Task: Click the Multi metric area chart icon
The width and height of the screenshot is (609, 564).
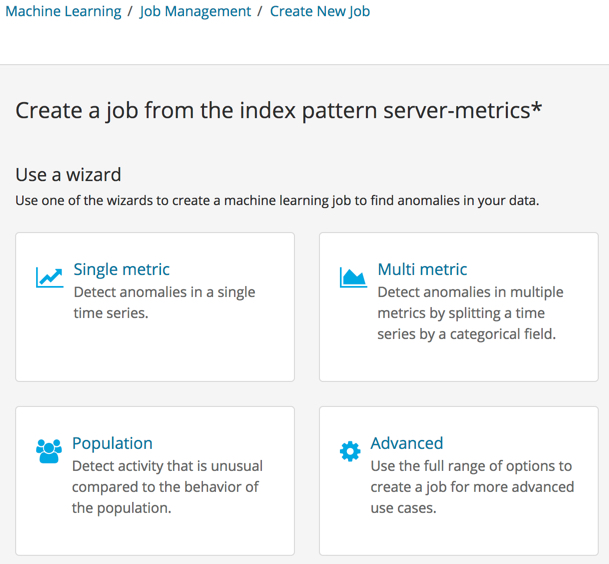Action: [353, 277]
